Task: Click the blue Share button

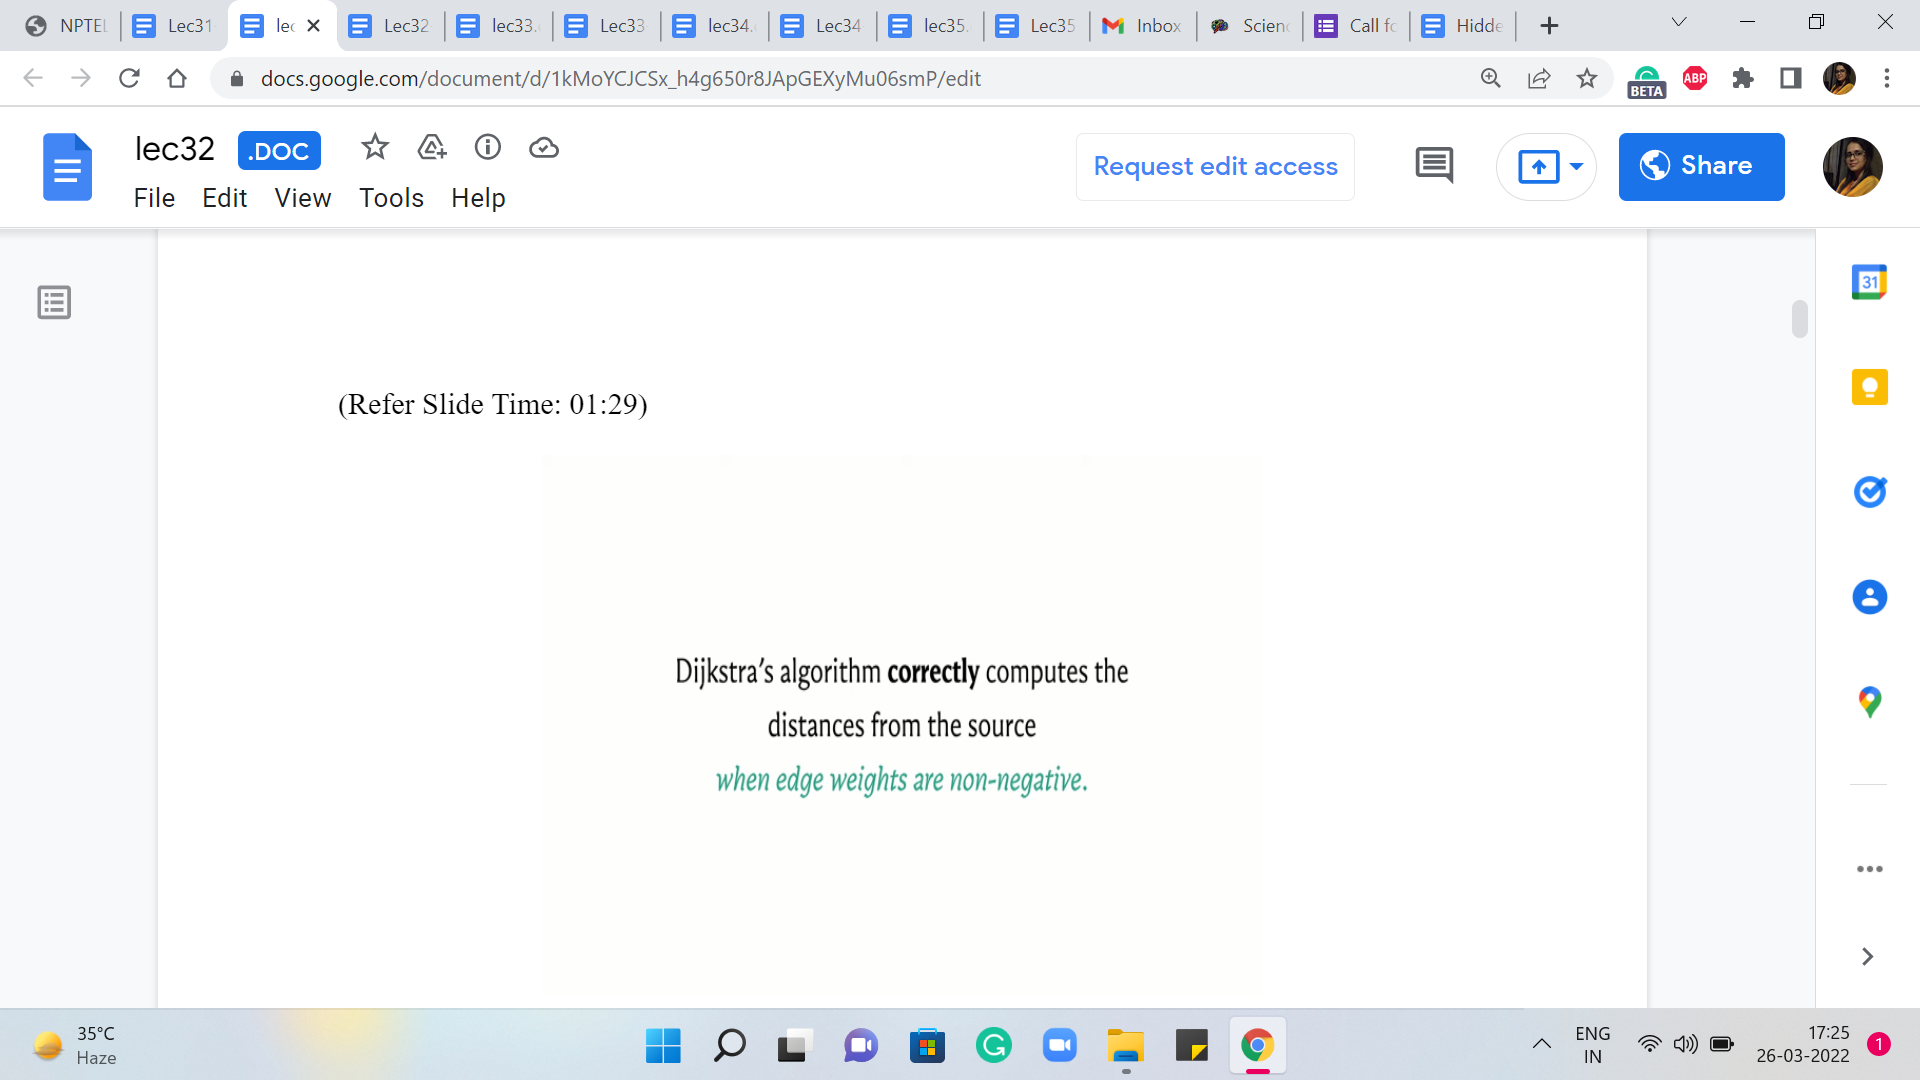Action: [x=1701, y=166]
